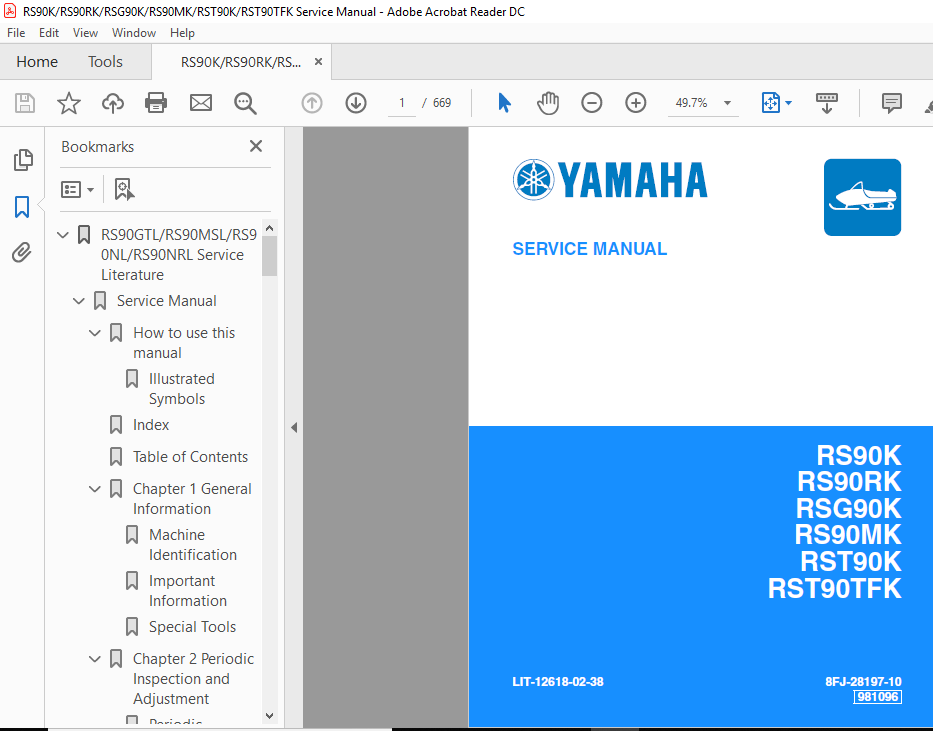Collapse How to use this manual

(x=95, y=333)
